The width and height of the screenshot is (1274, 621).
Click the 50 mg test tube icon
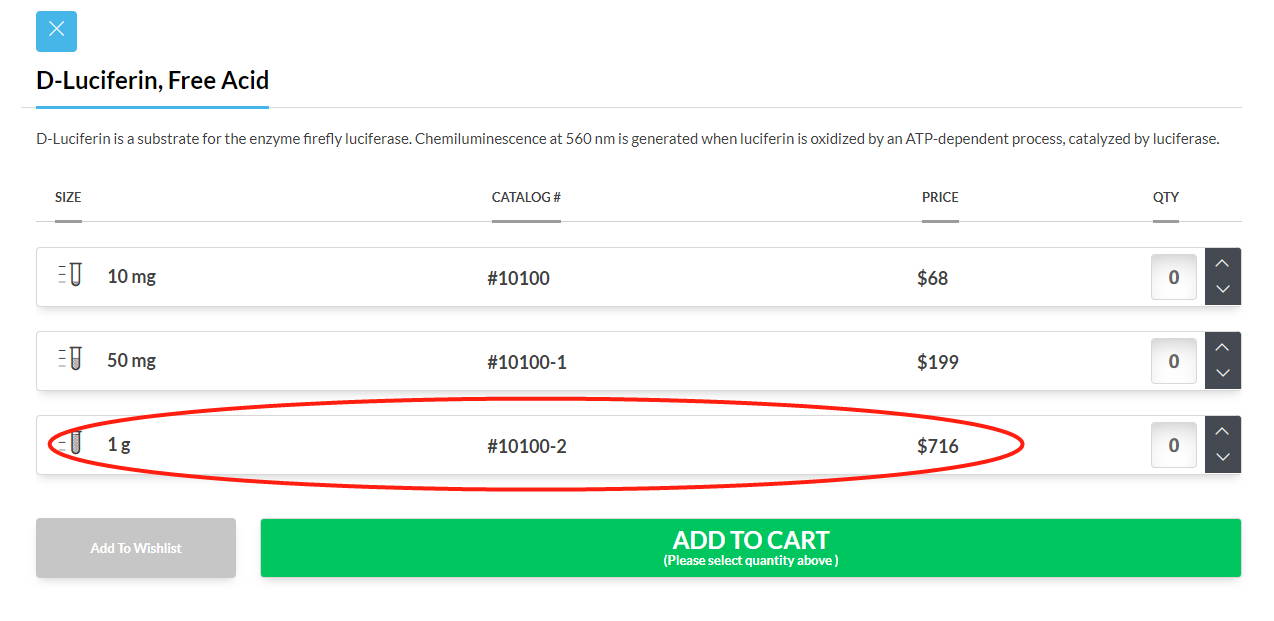69,360
